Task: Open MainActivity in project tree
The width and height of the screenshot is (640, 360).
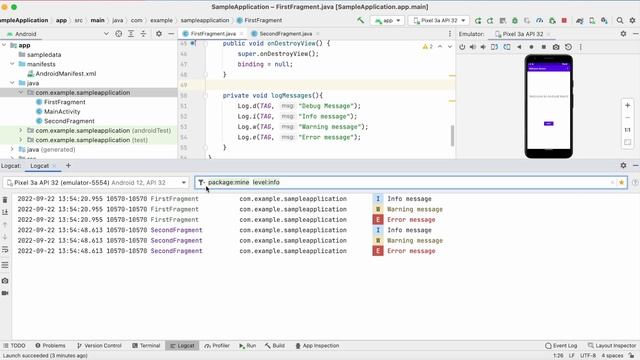Action: click(x=62, y=111)
